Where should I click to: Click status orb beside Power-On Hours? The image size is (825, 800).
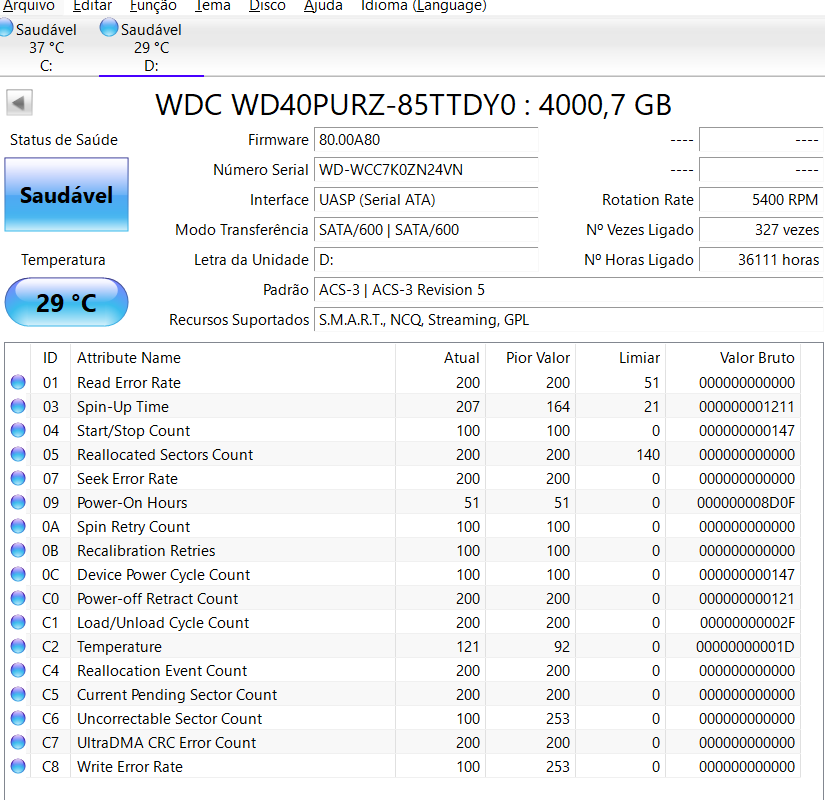18,503
